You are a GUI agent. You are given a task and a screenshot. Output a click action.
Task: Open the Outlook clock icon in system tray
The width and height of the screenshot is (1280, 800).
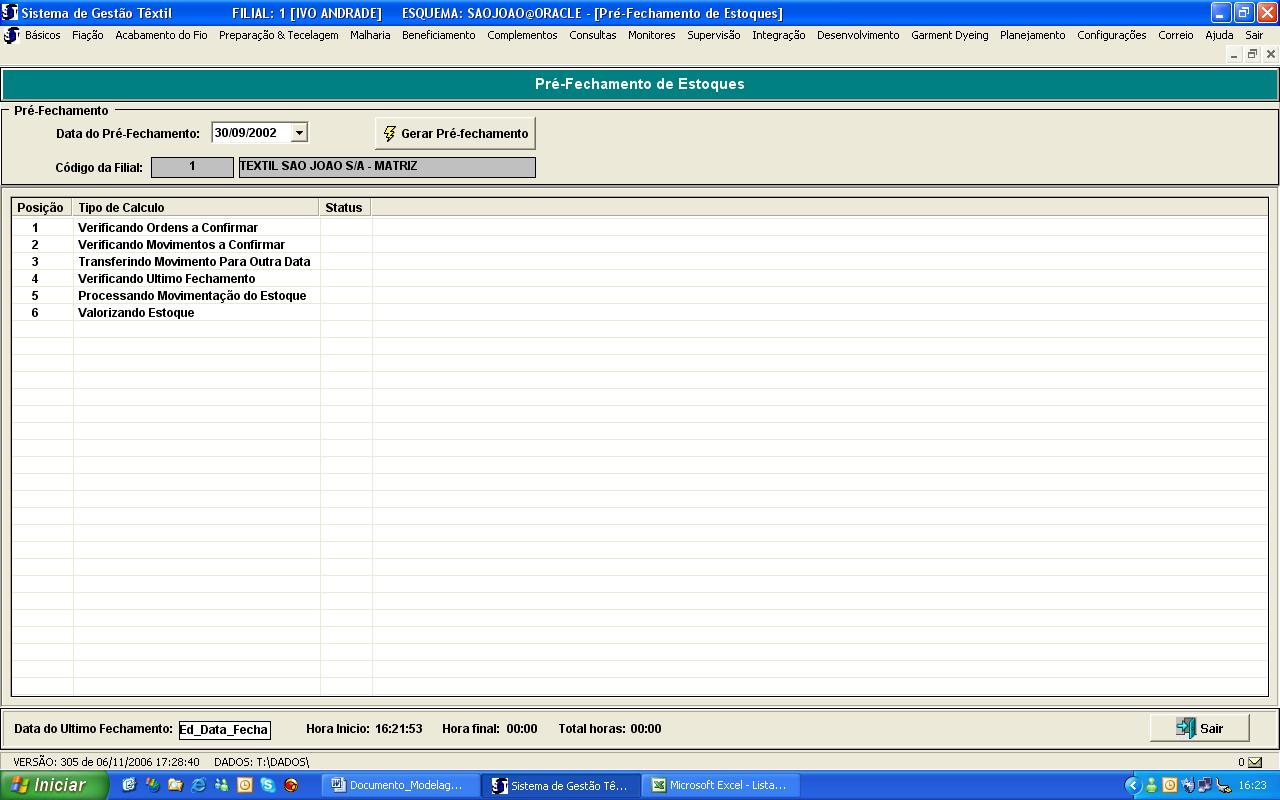[x=1169, y=785]
